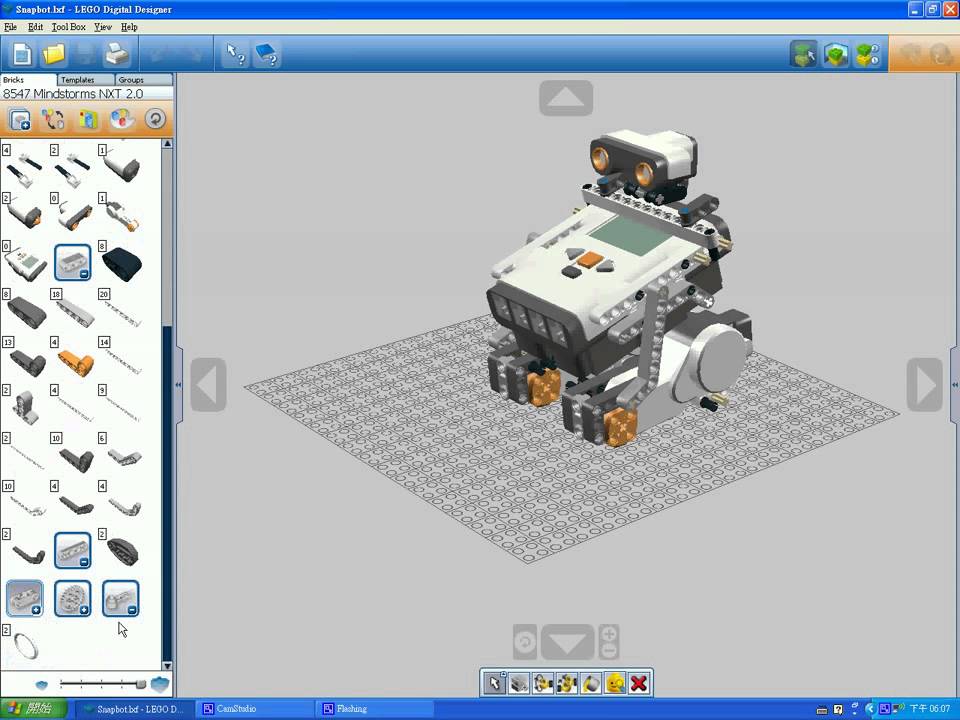Switch to Flashing window in taskbar

tap(375, 709)
